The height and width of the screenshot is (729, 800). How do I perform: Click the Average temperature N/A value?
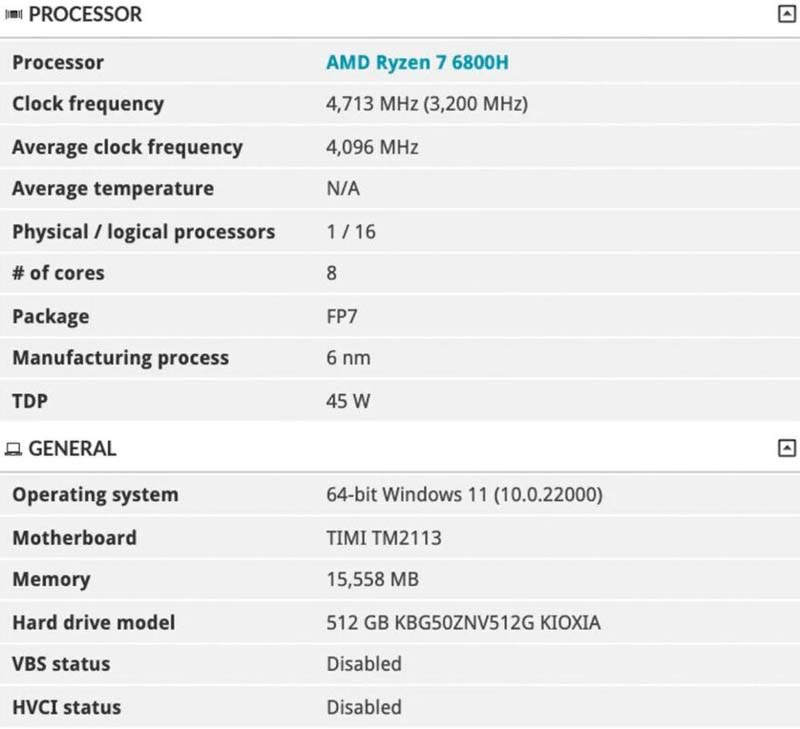point(343,189)
